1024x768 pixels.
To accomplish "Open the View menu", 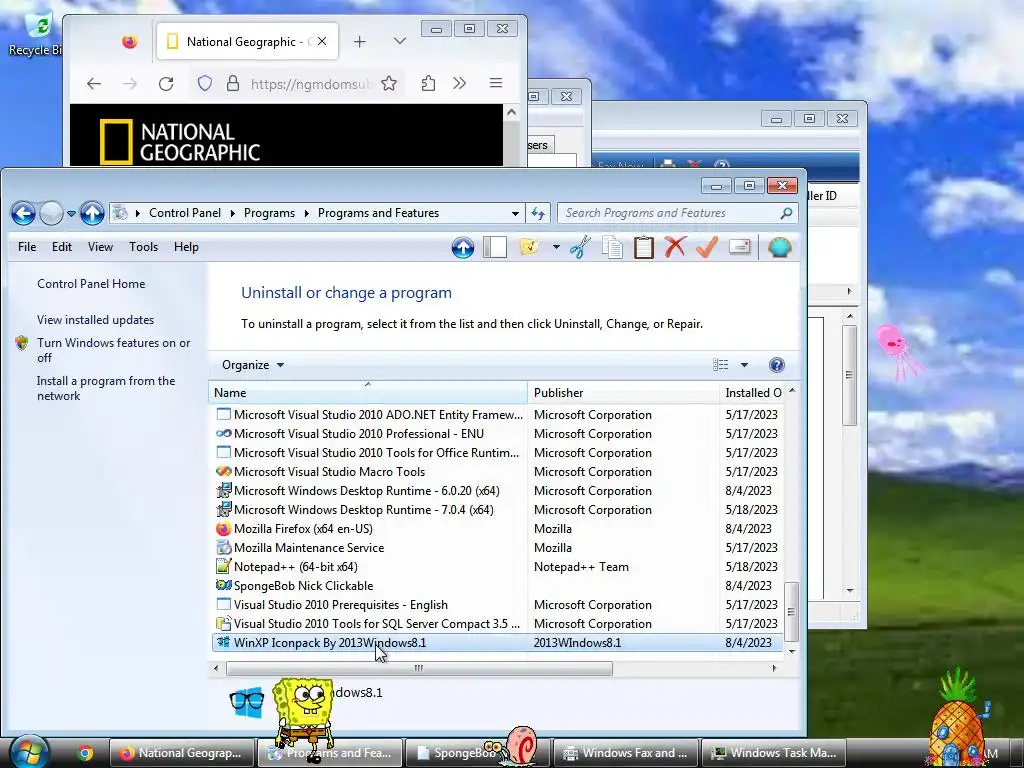I will point(101,247).
